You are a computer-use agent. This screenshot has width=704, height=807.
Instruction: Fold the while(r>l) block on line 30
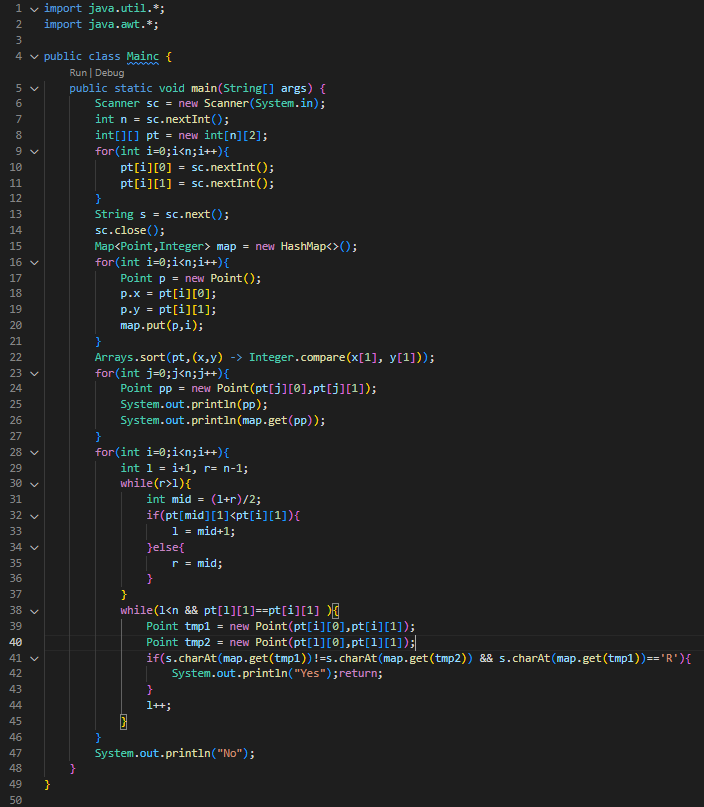pos(34,484)
